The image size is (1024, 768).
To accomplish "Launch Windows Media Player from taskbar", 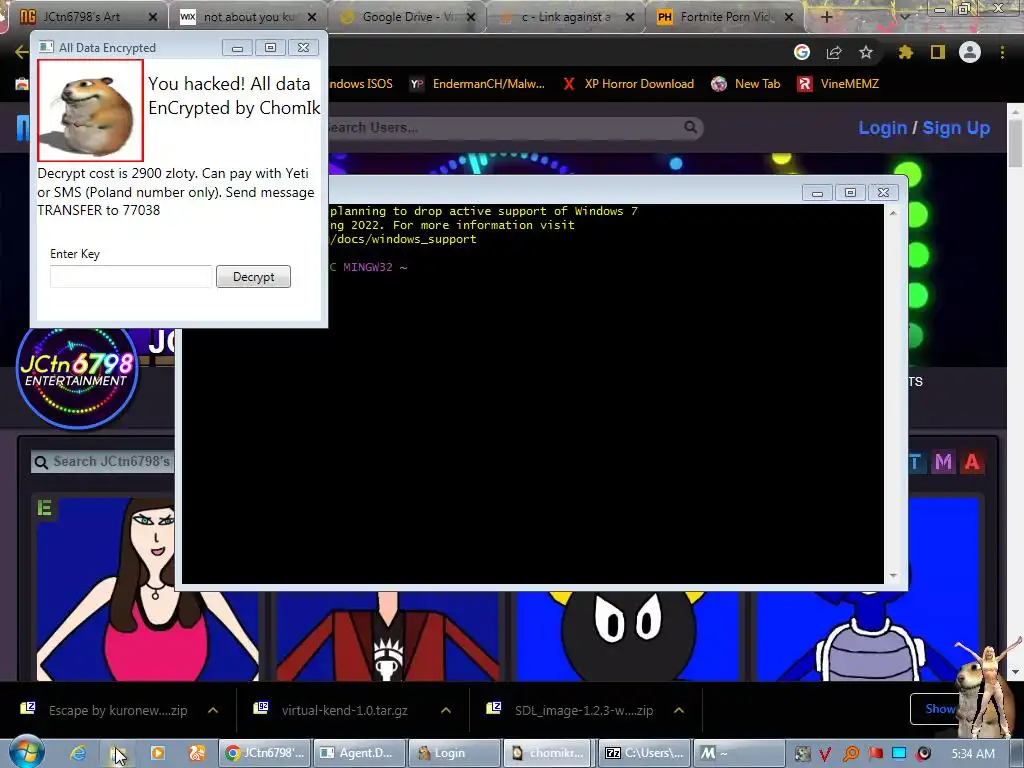I will coord(157,753).
